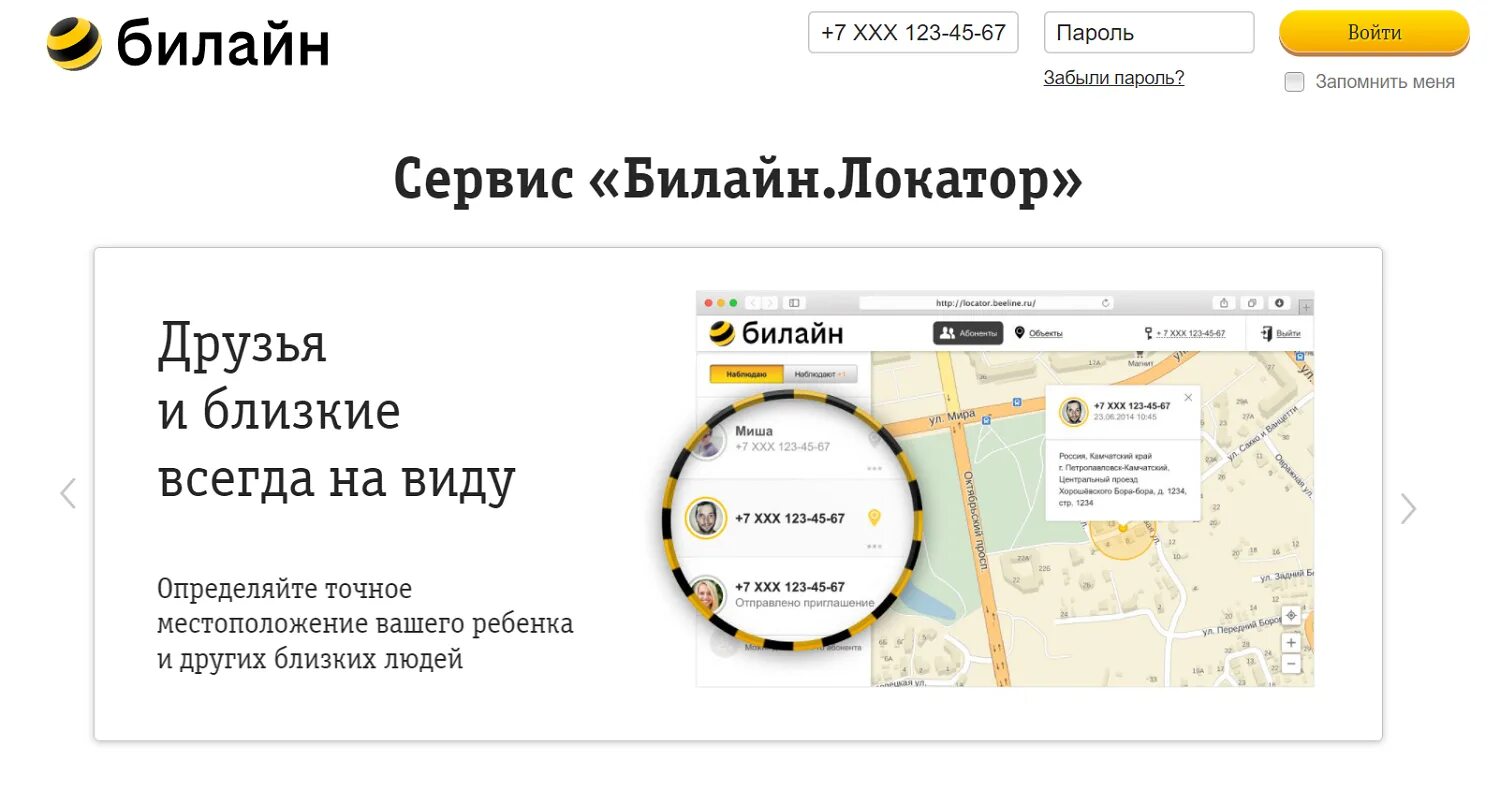
Task: Focus the Пароль password field
Action: (x=1149, y=32)
